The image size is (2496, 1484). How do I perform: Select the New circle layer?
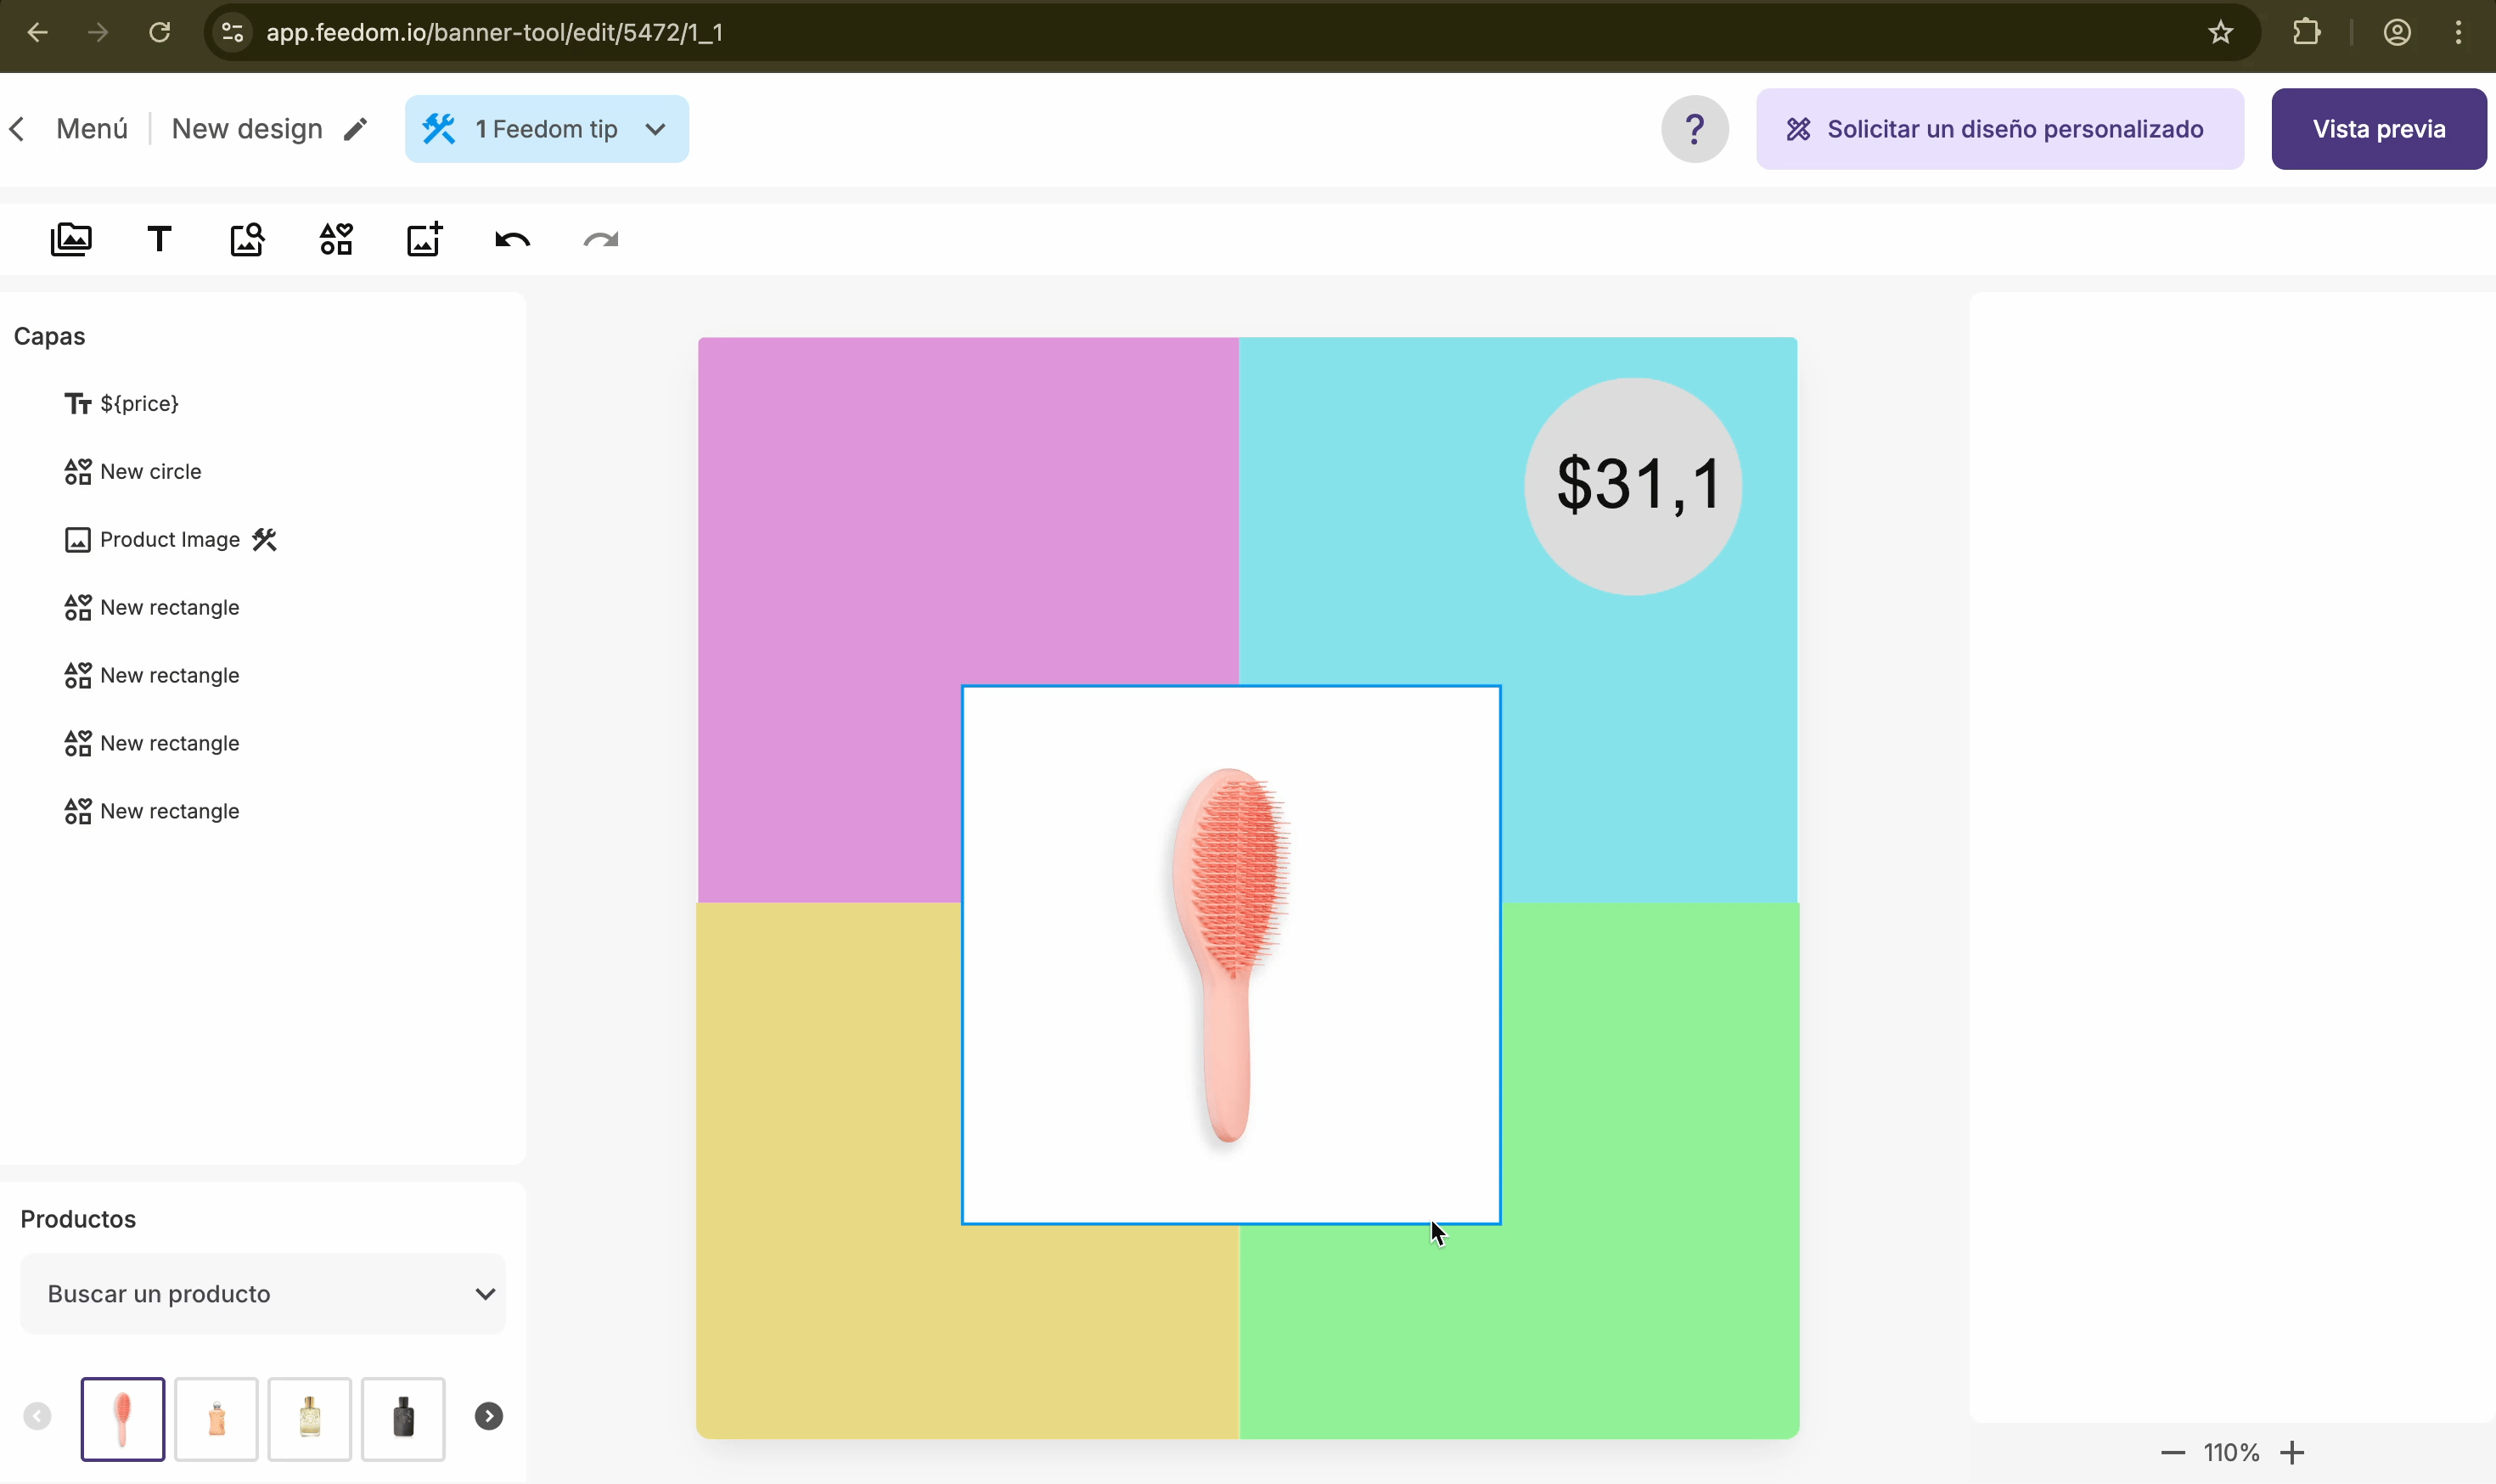click(x=150, y=471)
